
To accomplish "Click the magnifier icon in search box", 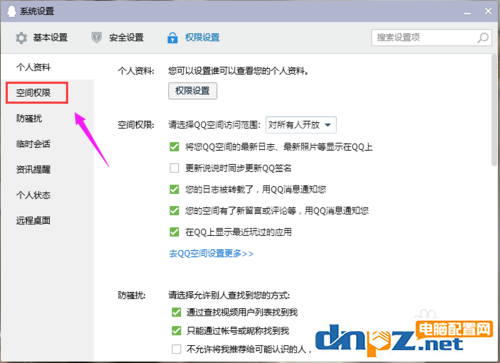I will tap(483, 38).
